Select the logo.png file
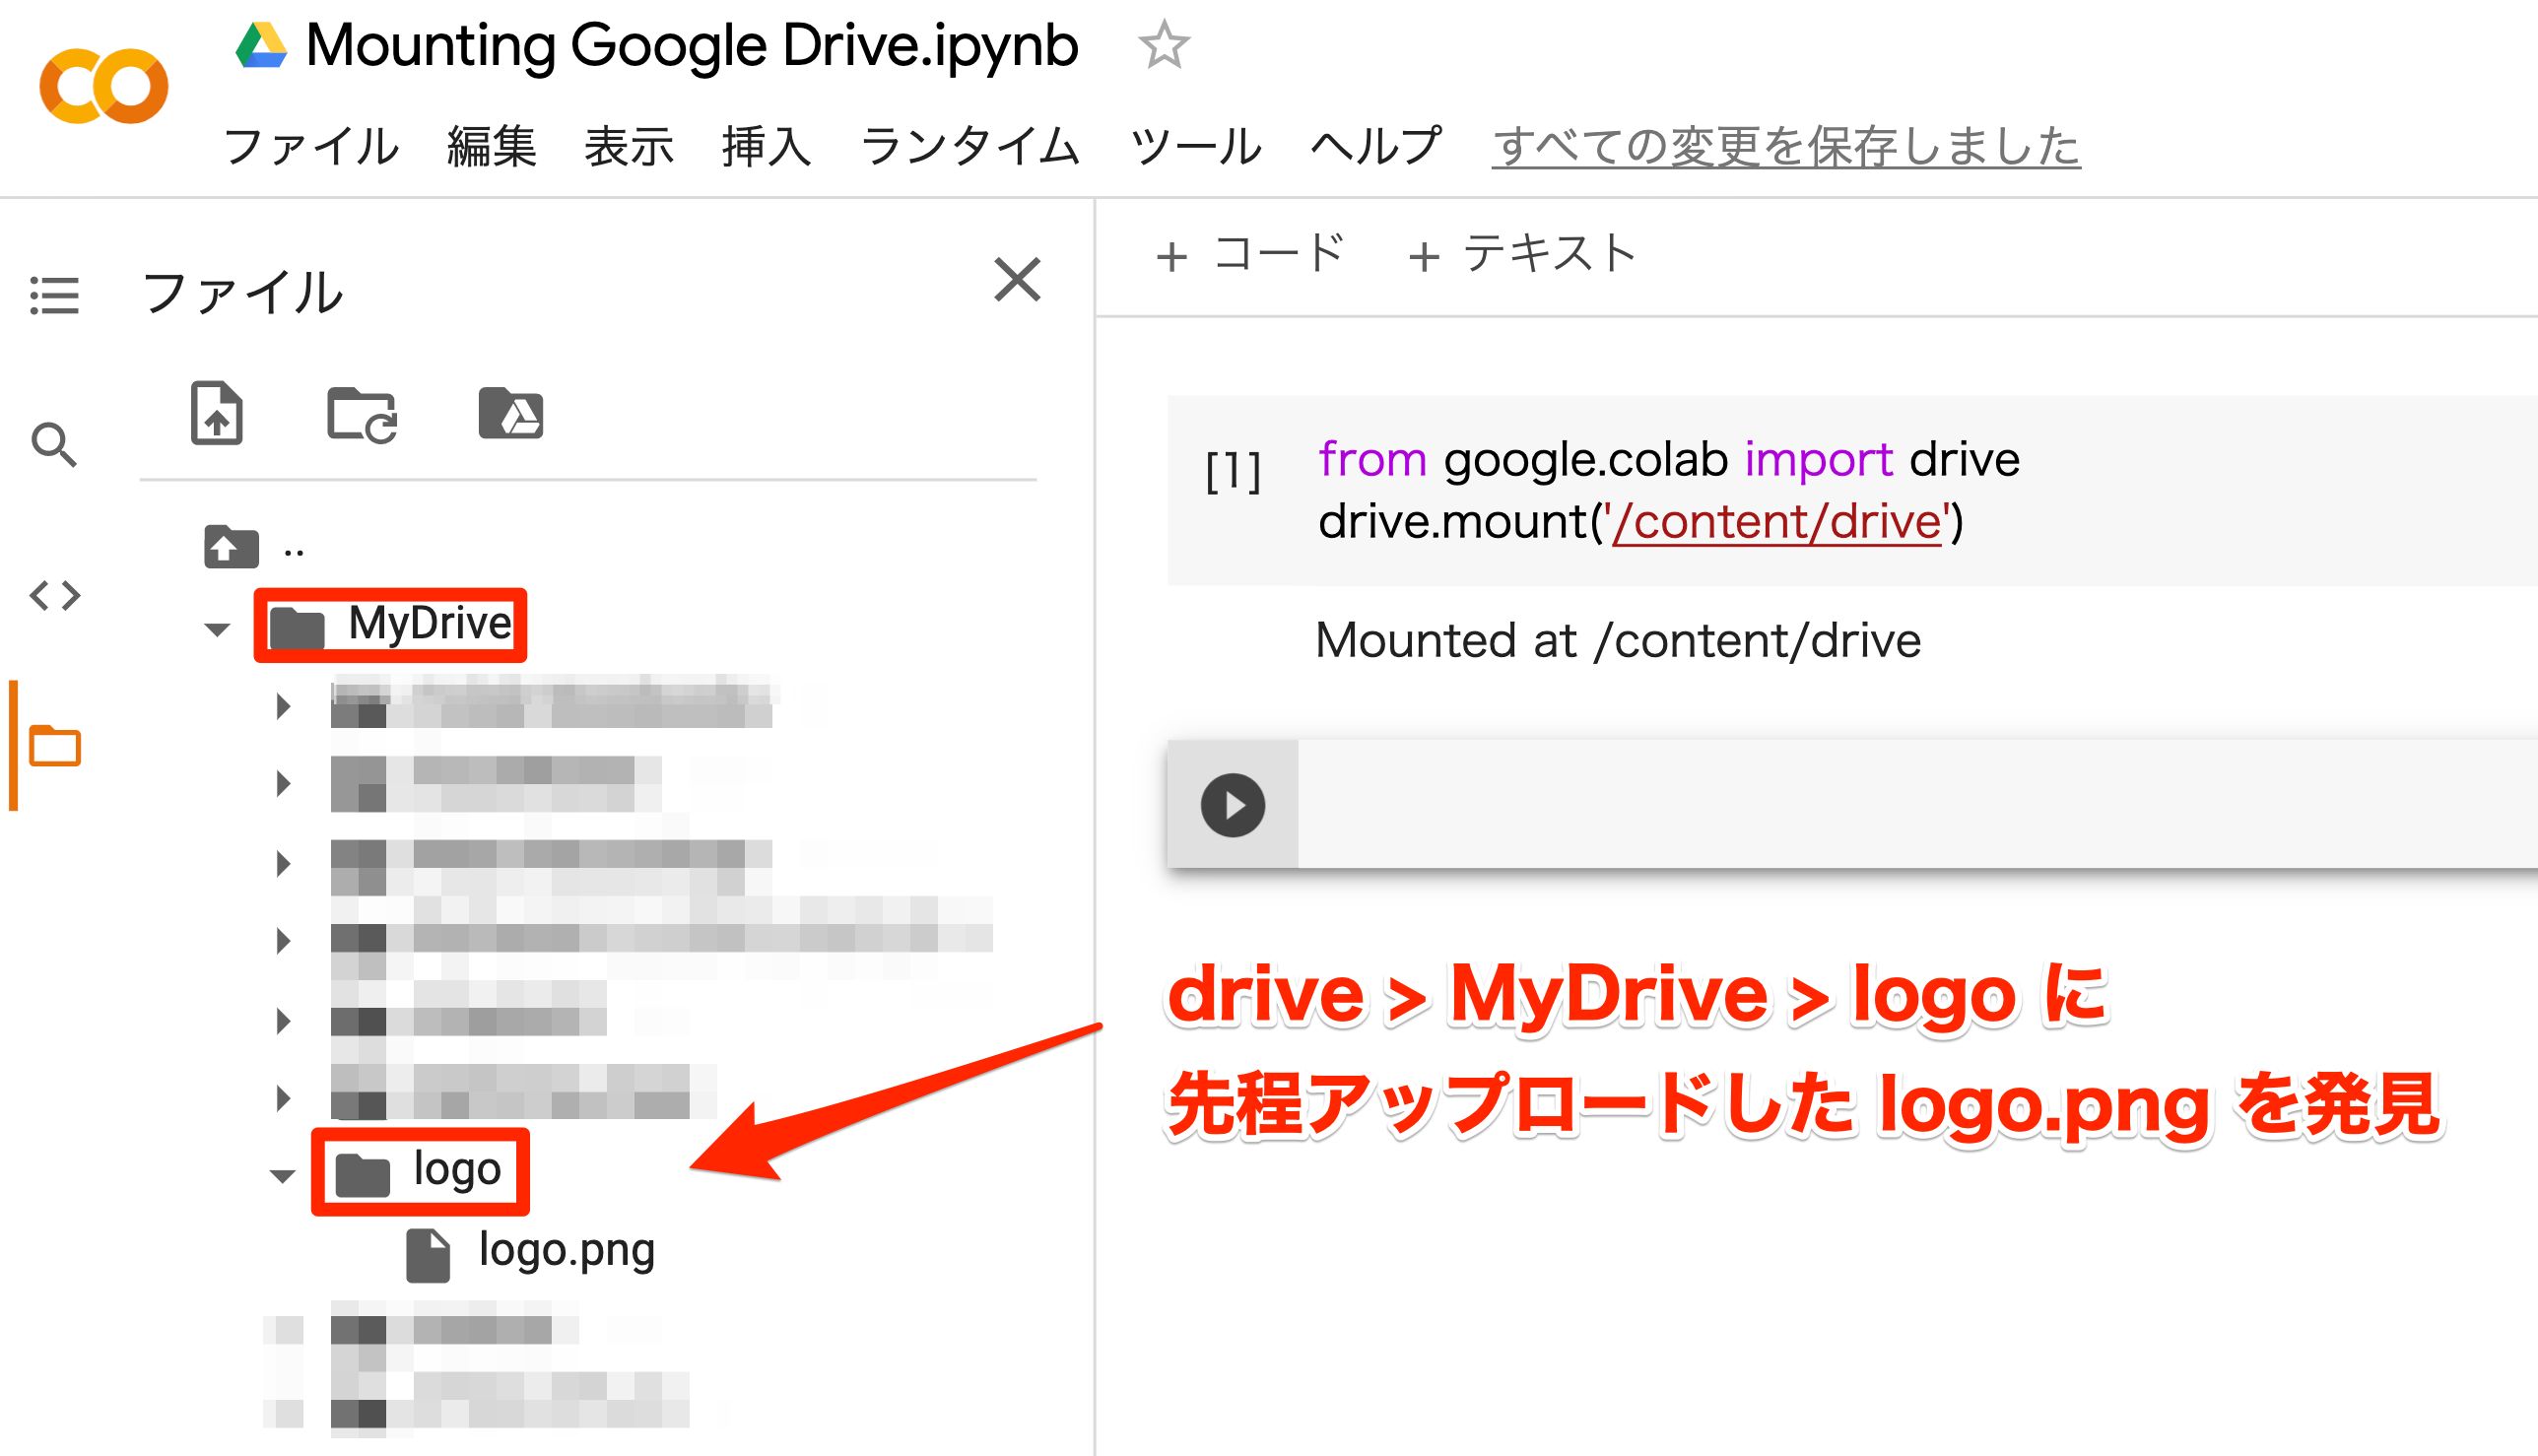This screenshot has width=2538, height=1456. [x=566, y=1251]
